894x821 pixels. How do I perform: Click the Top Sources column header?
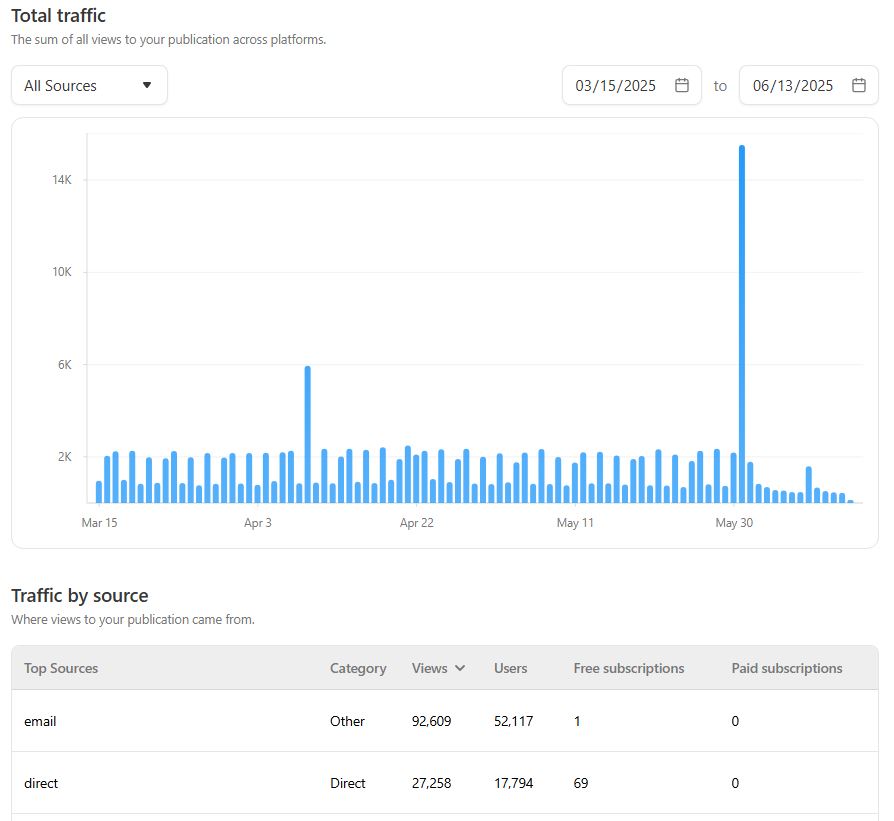(61, 669)
